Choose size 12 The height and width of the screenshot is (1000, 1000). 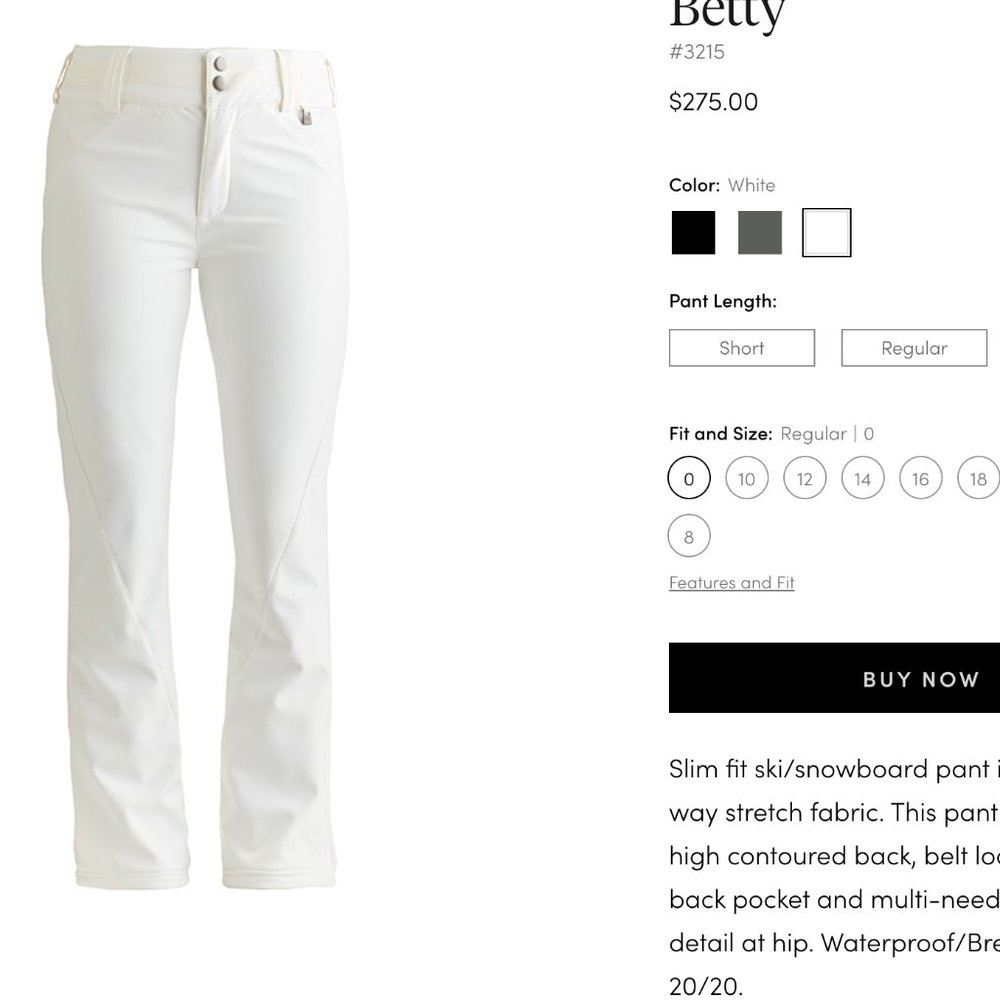click(x=805, y=478)
